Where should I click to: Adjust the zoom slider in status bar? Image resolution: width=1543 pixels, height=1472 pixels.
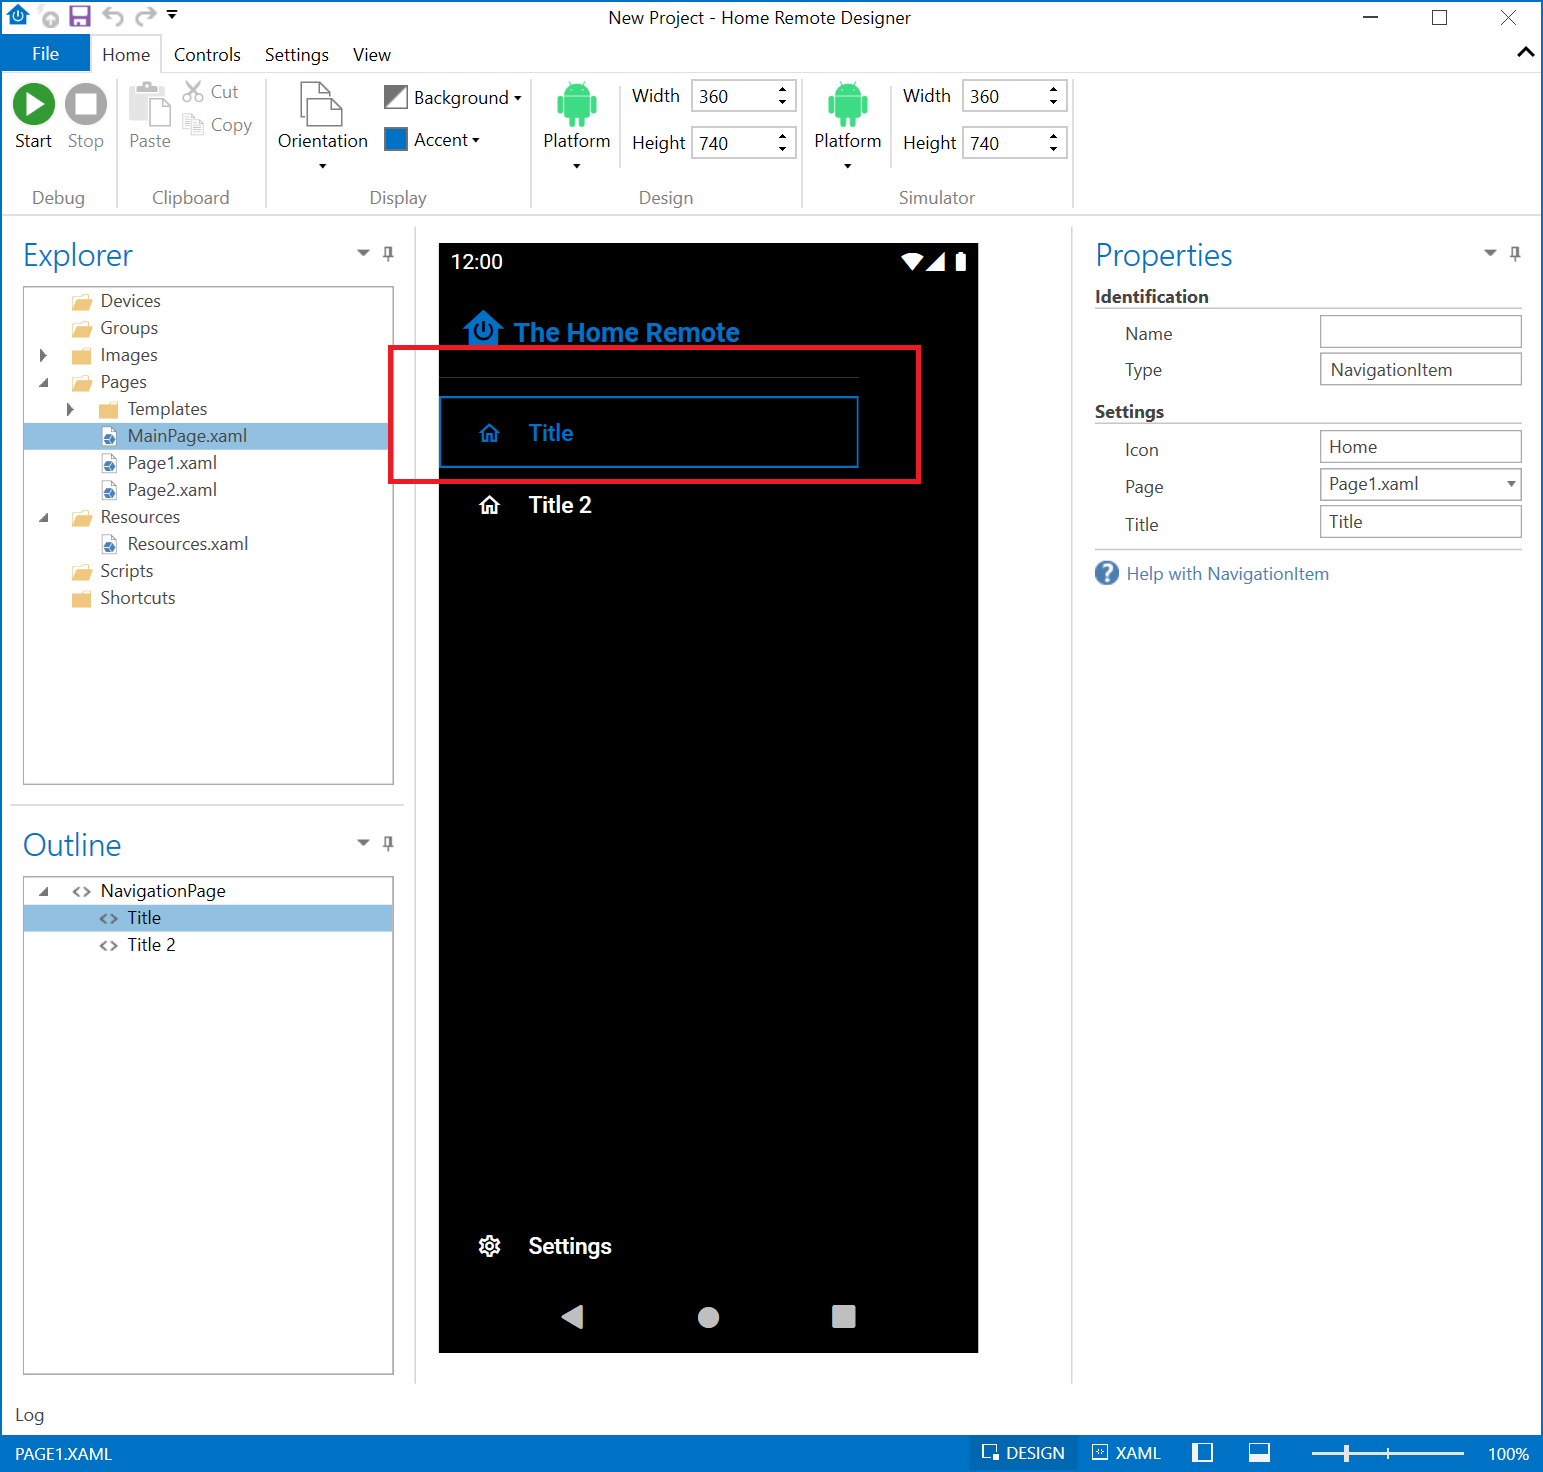coord(1346,1453)
